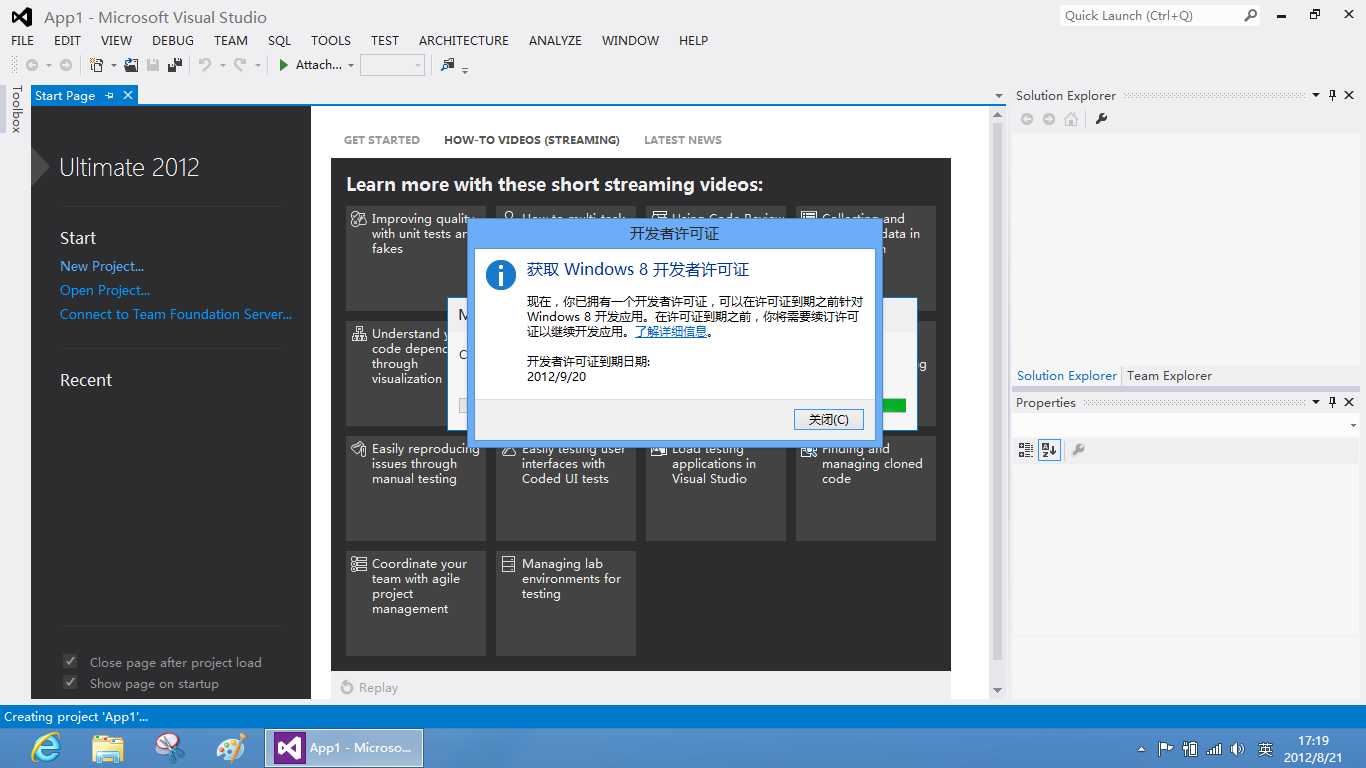Click Categorized view icon in Properties
This screenshot has width=1366, height=768.
1026,450
